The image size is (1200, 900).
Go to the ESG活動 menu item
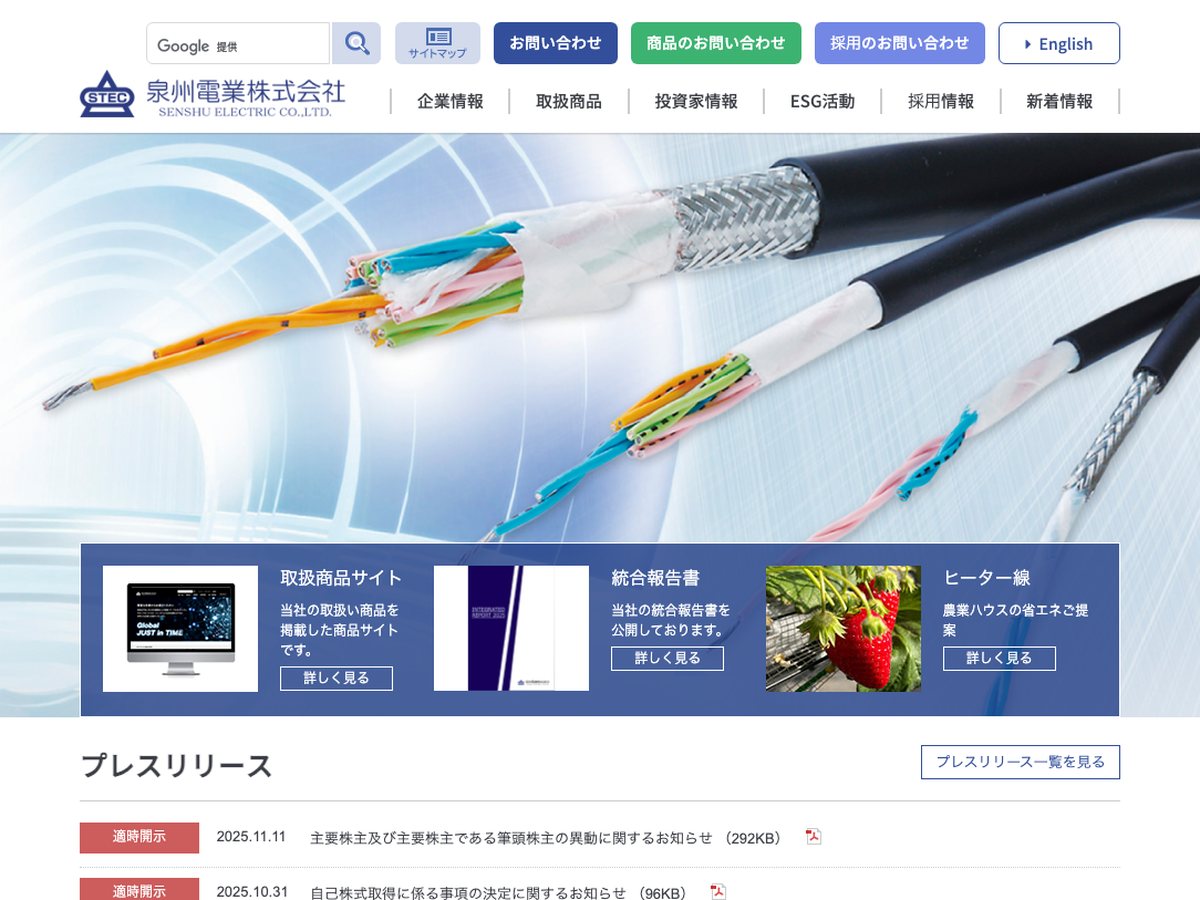[822, 101]
